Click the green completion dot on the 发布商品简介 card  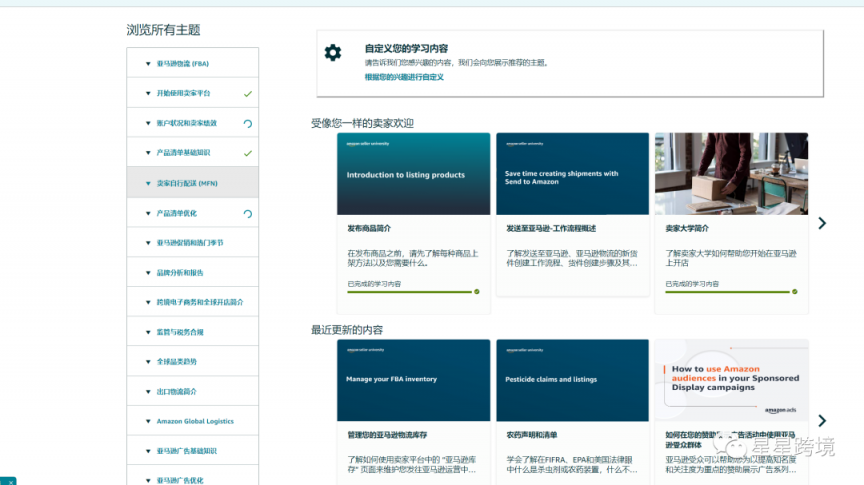[x=477, y=292]
